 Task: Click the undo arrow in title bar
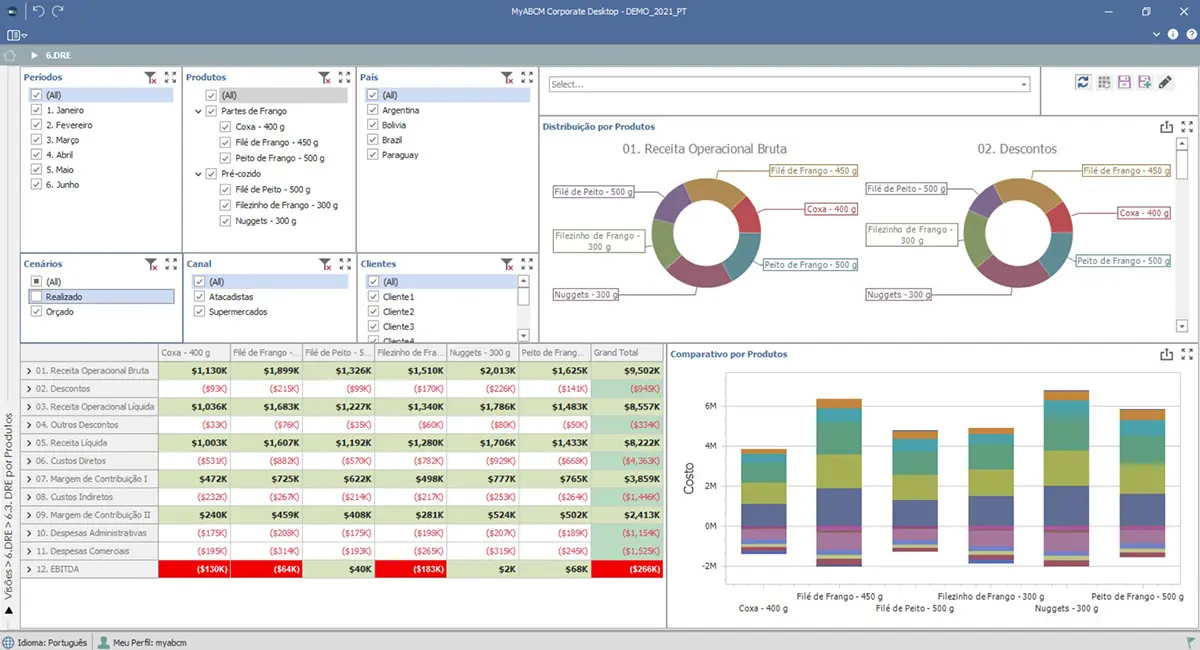pos(38,11)
